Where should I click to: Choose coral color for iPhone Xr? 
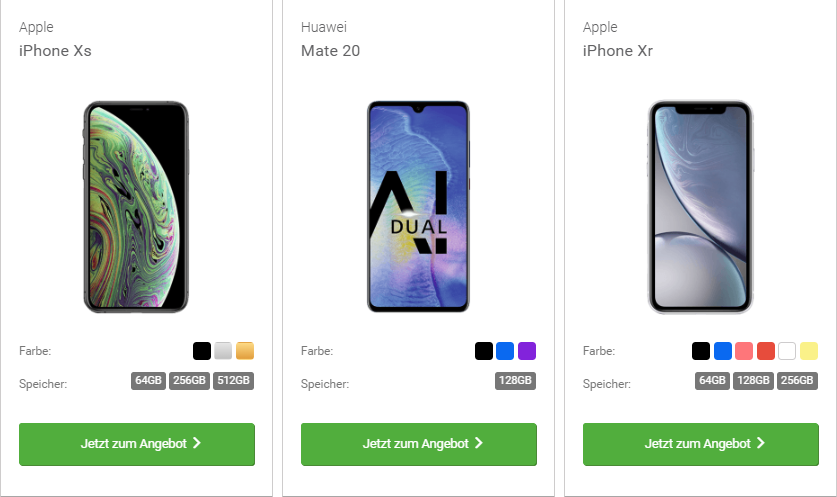pyautogui.click(x=744, y=351)
